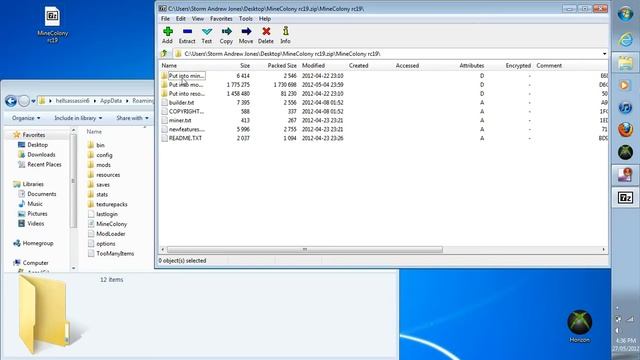The height and width of the screenshot is (360, 640).
Task: Click AppData in Explorer breadcrumb
Action: (x=111, y=101)
